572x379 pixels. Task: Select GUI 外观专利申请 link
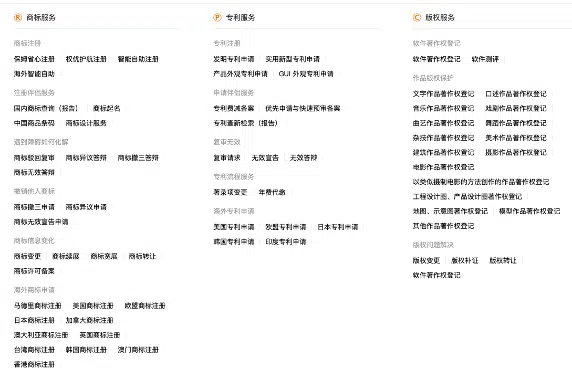tap(306, 74)
